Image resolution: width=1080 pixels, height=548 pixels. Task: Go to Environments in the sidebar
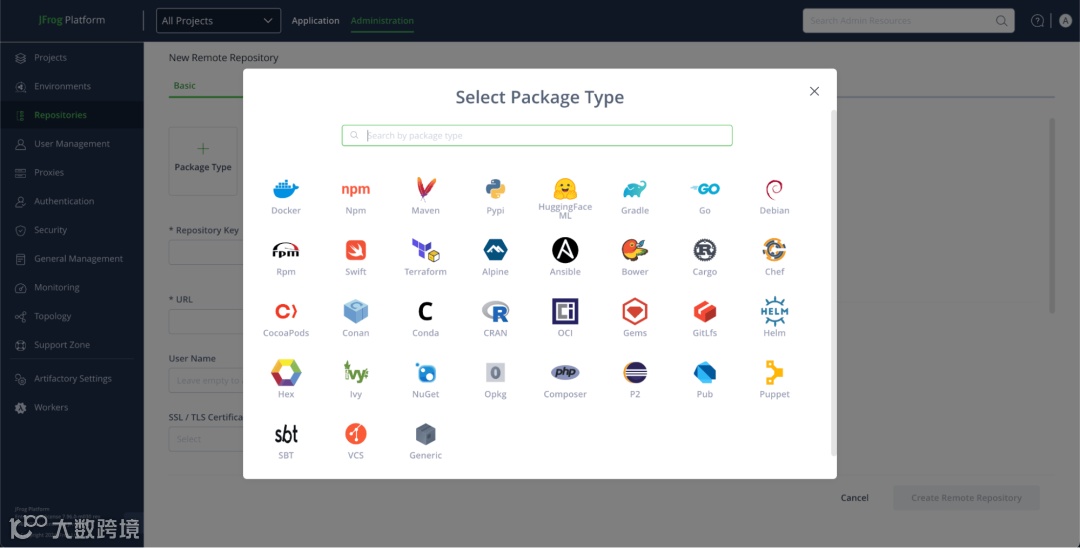tap(72, 86)
